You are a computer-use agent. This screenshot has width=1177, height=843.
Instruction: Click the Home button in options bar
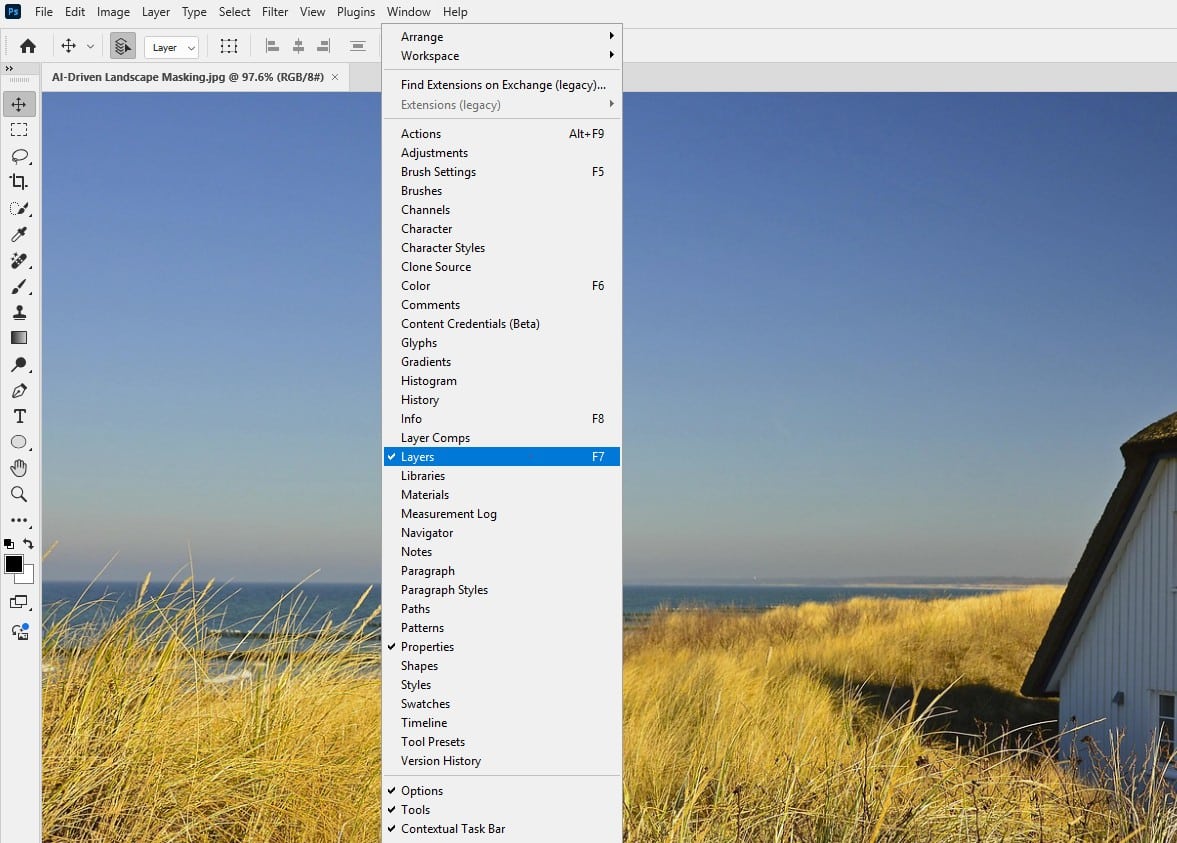coord(28,46)
